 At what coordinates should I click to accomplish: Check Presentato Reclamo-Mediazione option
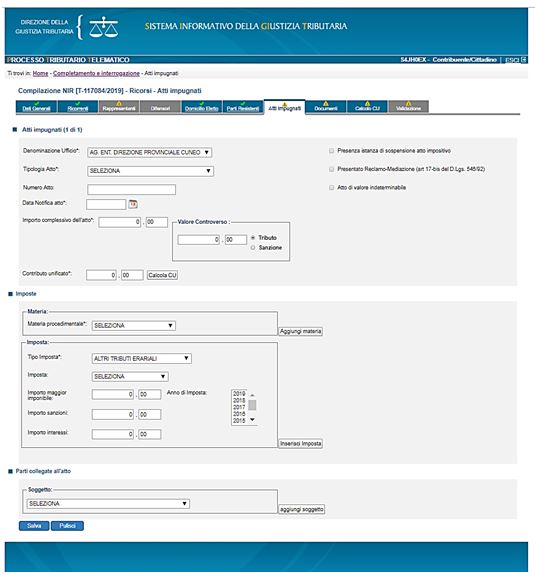[x=331, y=169]
